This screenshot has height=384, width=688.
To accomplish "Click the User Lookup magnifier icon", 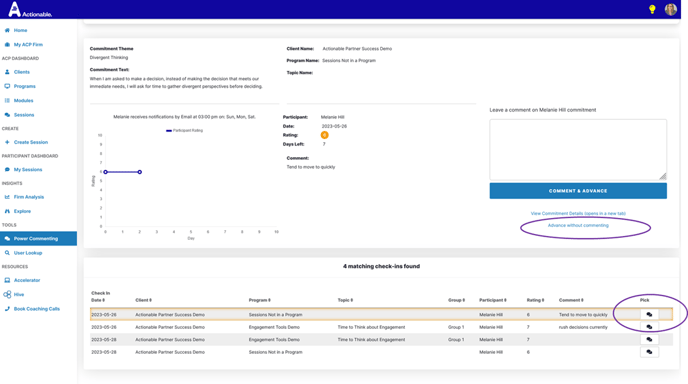I will point(7,253).
